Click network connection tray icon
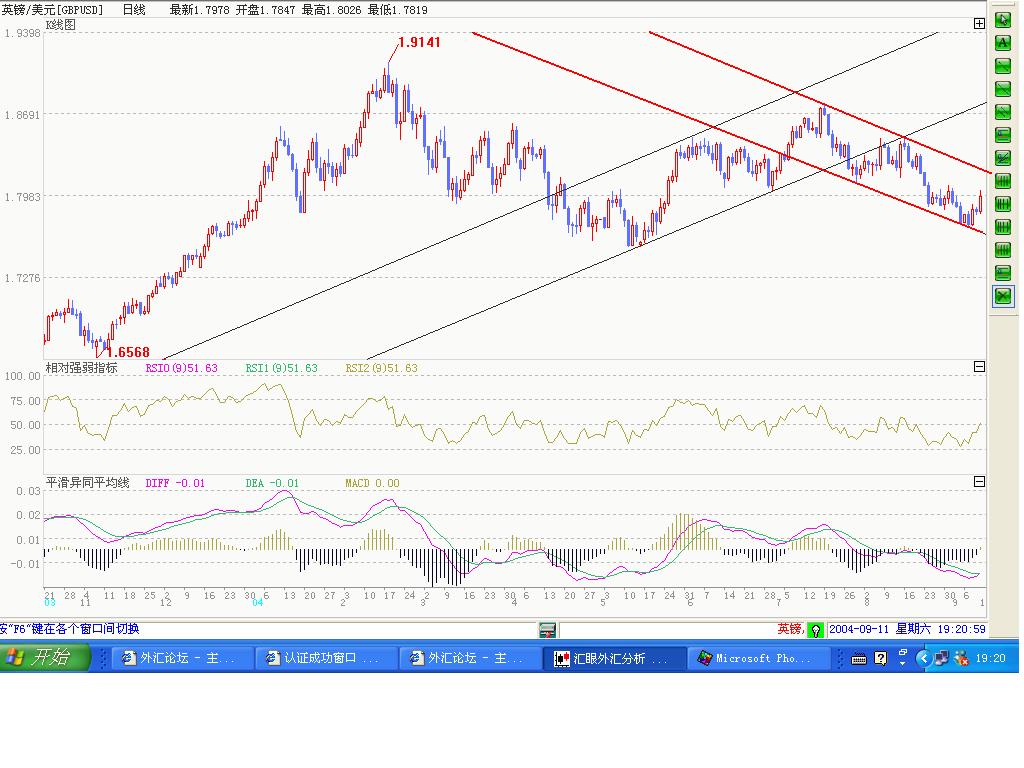 [941, 658]
